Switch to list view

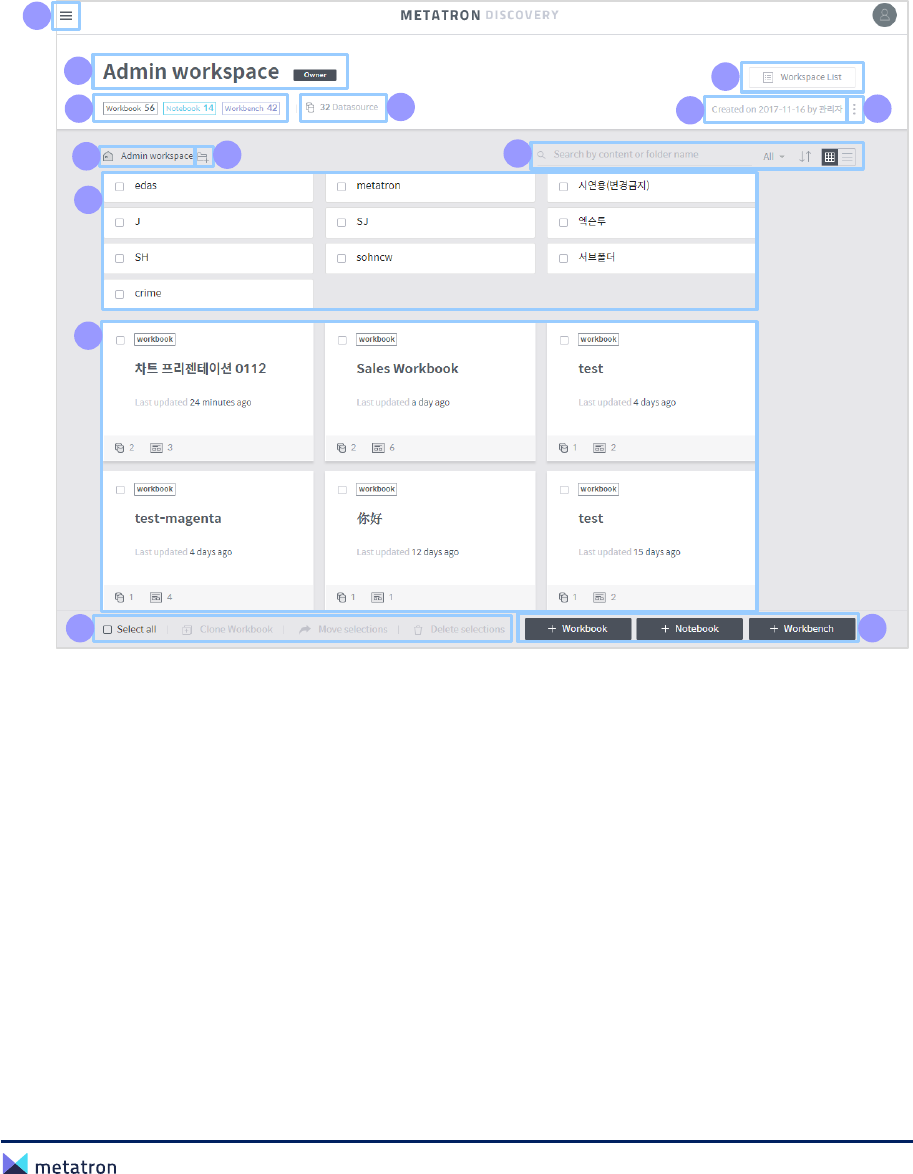tap(847, 156)
